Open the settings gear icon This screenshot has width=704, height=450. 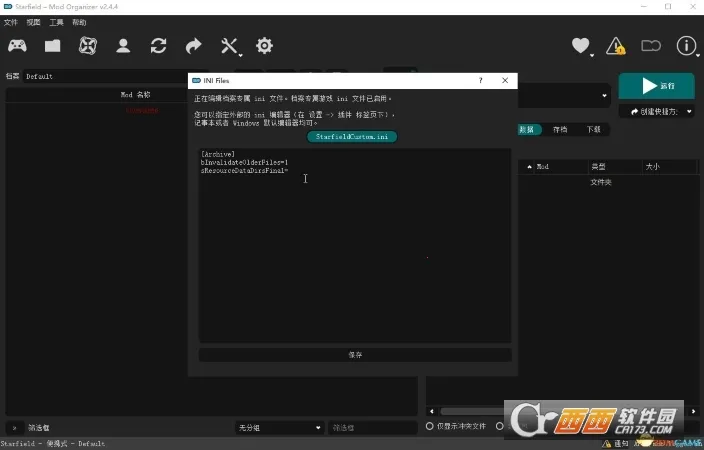(x=264, y=46)
